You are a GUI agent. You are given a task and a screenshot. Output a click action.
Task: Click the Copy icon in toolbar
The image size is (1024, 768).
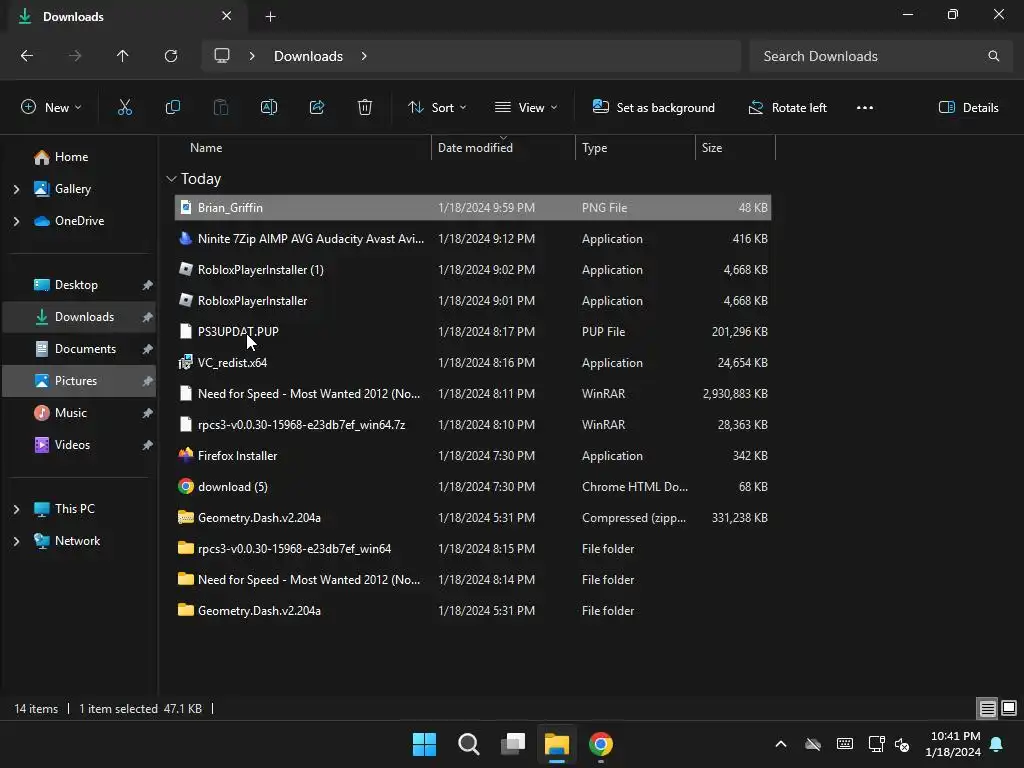[x=172, y=108]
